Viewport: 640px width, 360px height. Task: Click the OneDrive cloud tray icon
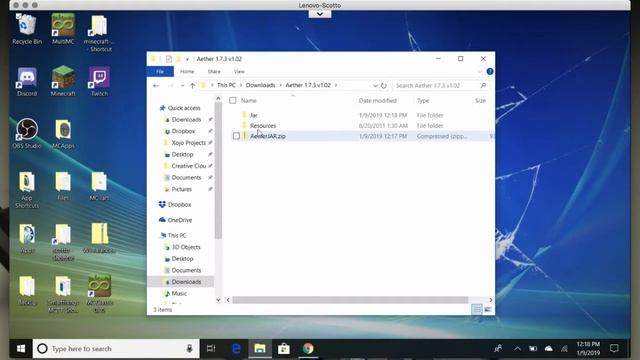click(x=548, y=349)
